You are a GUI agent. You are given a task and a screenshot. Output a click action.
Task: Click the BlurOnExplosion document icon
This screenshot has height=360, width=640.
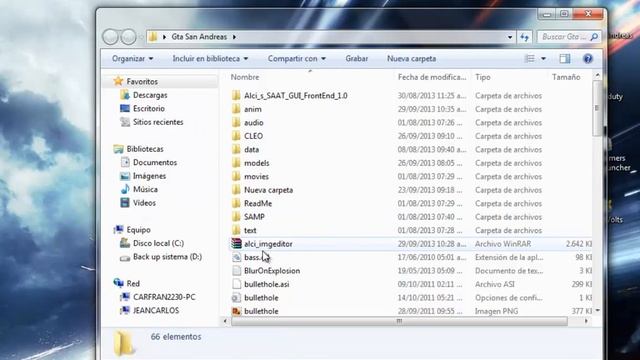236,271
